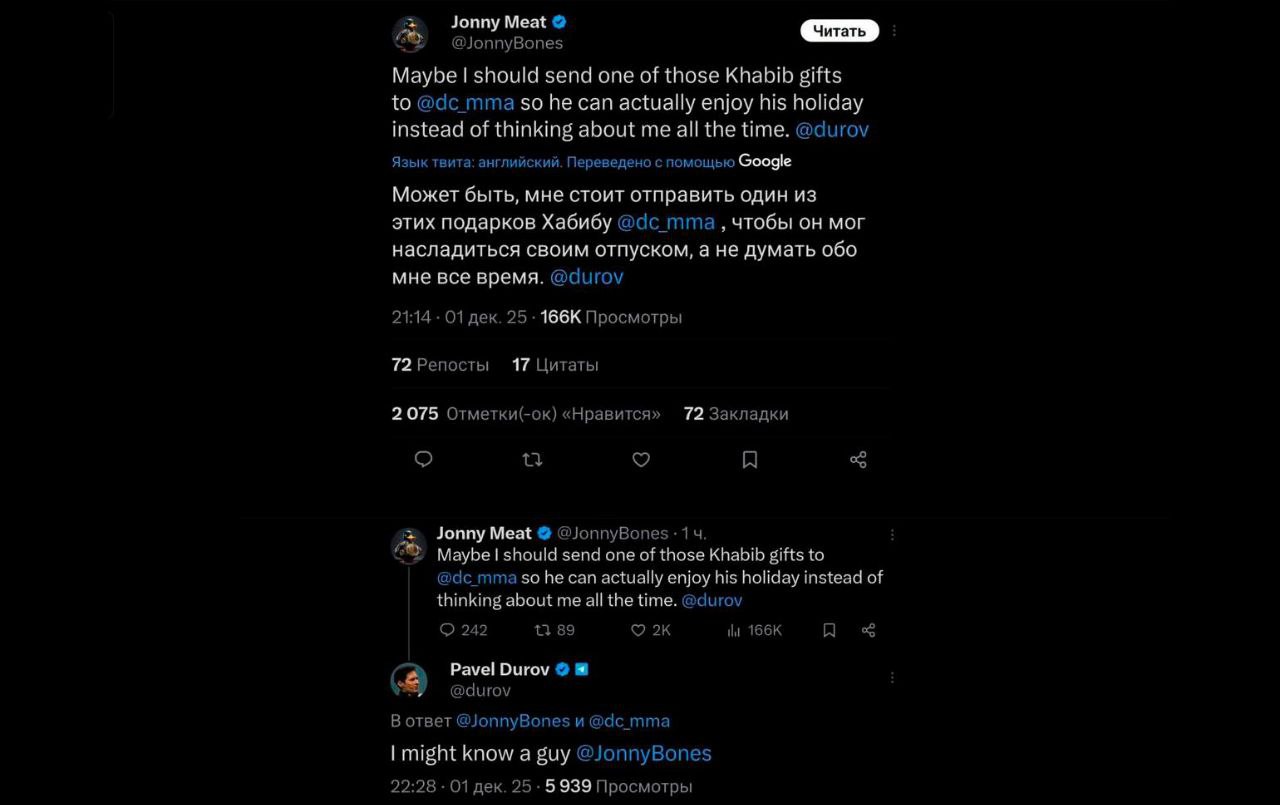
Task: Open more options for the top tweet
Action: point(894,31)
